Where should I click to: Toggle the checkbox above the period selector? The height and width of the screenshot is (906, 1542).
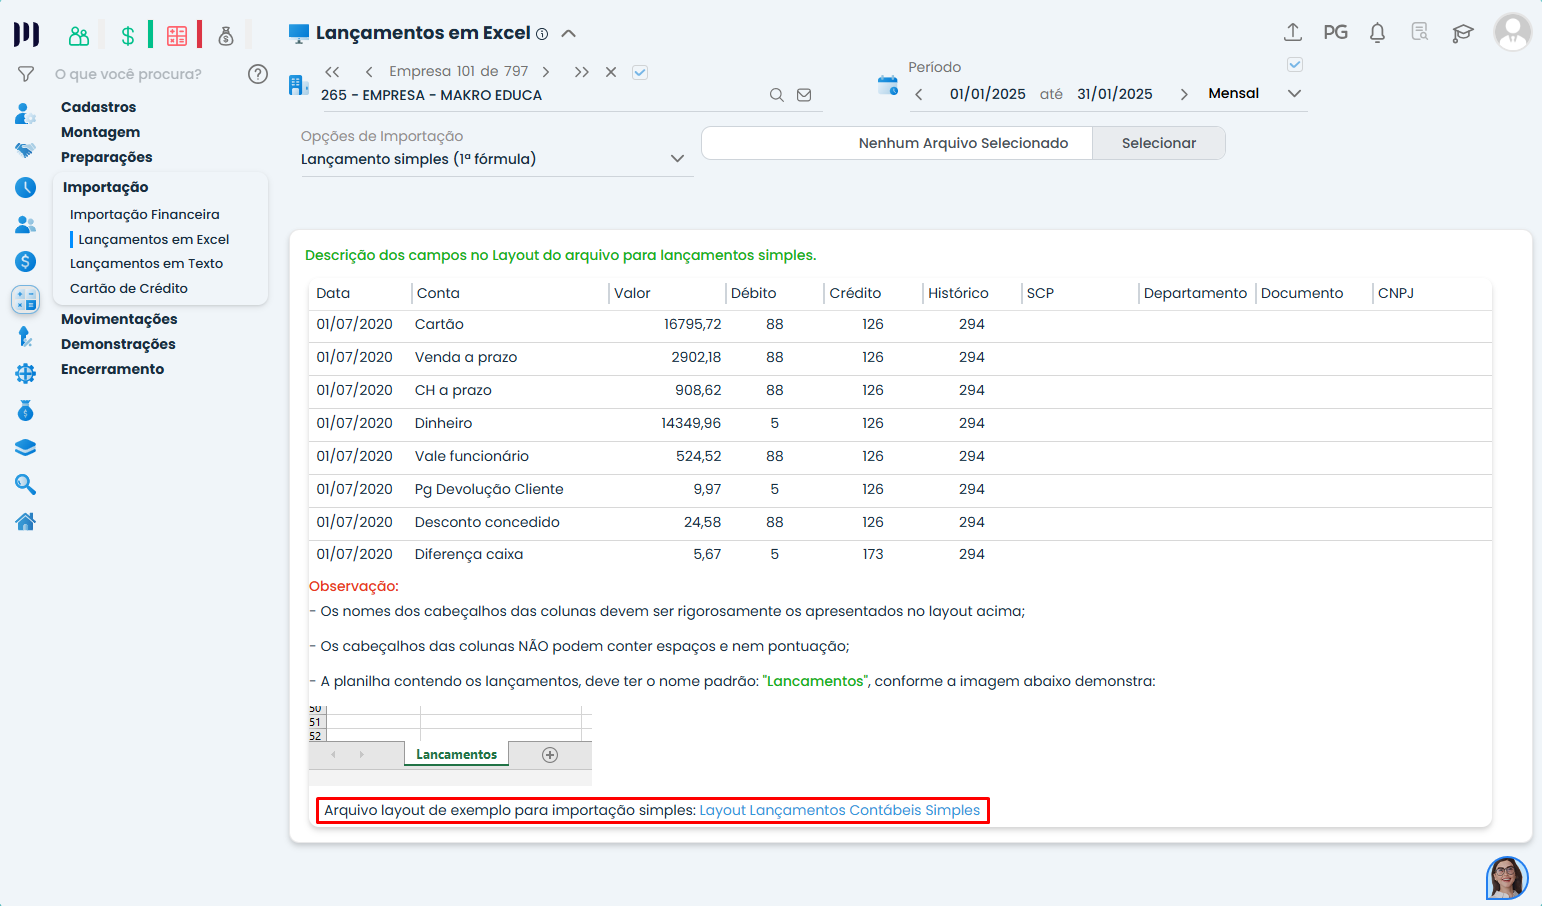coord(1294,65)
